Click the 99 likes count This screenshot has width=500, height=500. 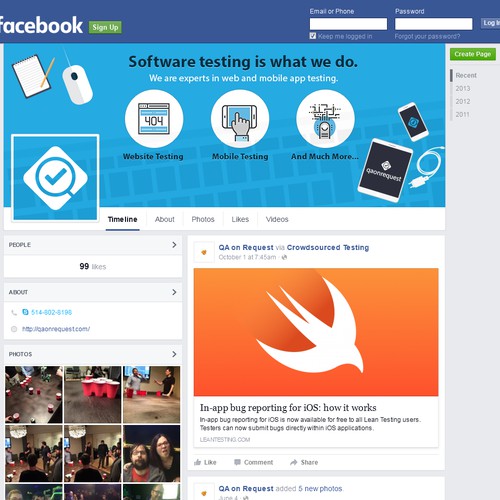[93, 266]
